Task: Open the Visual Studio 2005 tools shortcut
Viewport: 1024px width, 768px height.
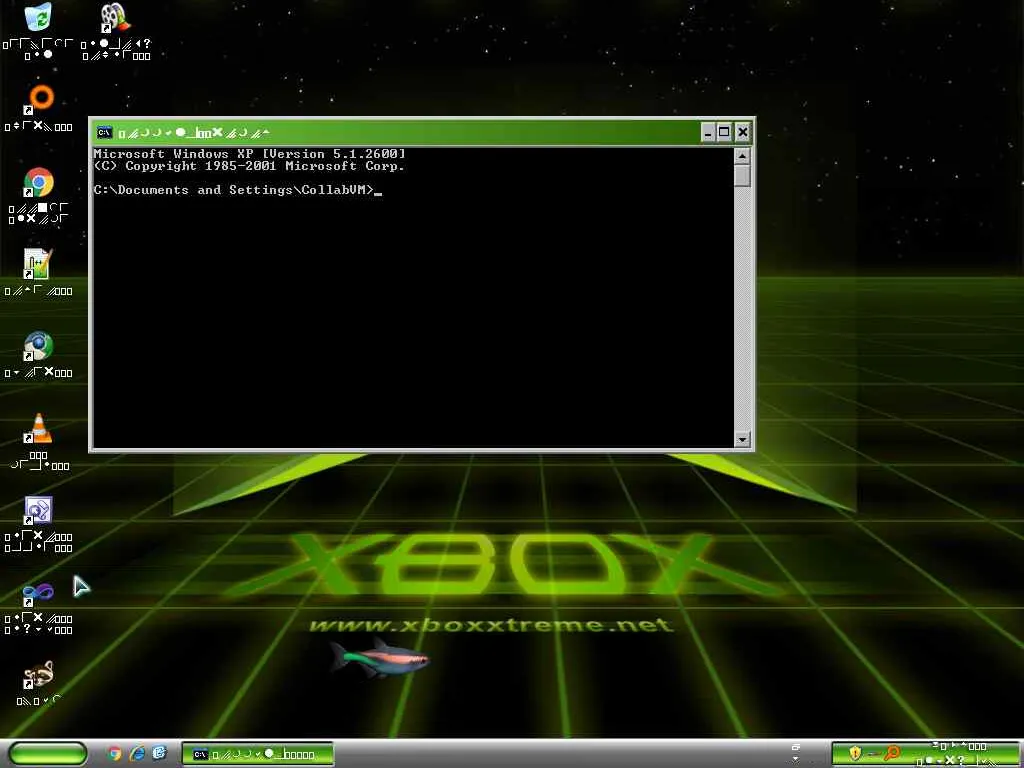Action: coord(38,511)
